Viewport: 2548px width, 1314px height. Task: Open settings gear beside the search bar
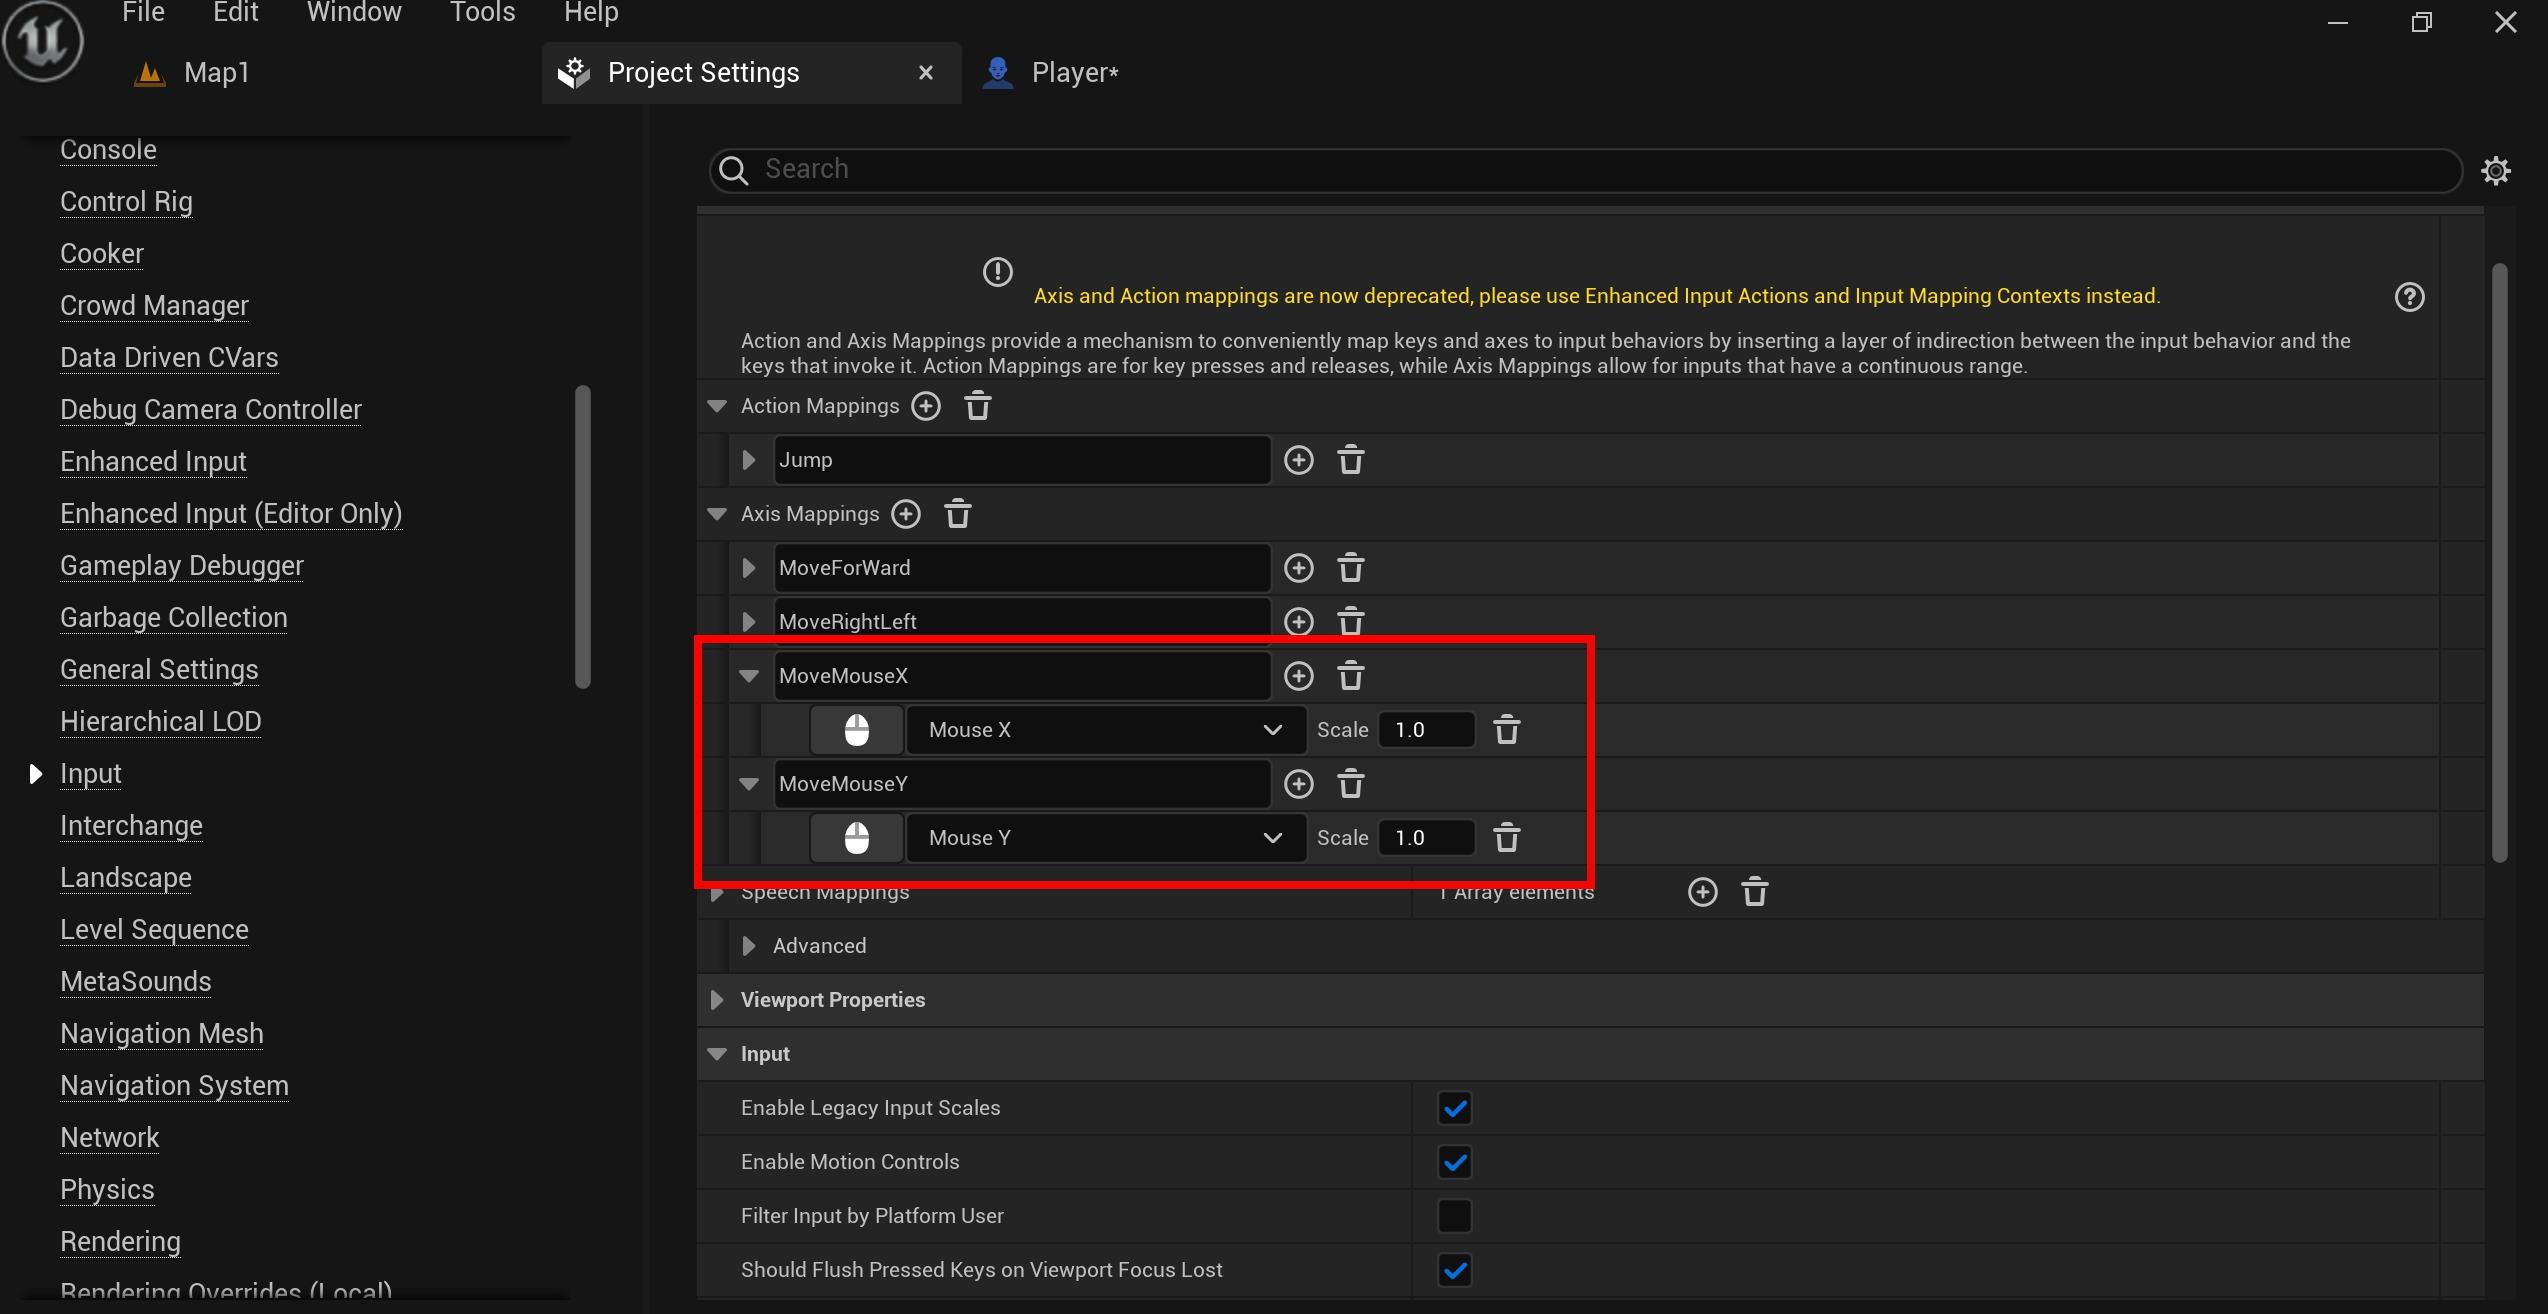coord(2496,170)
